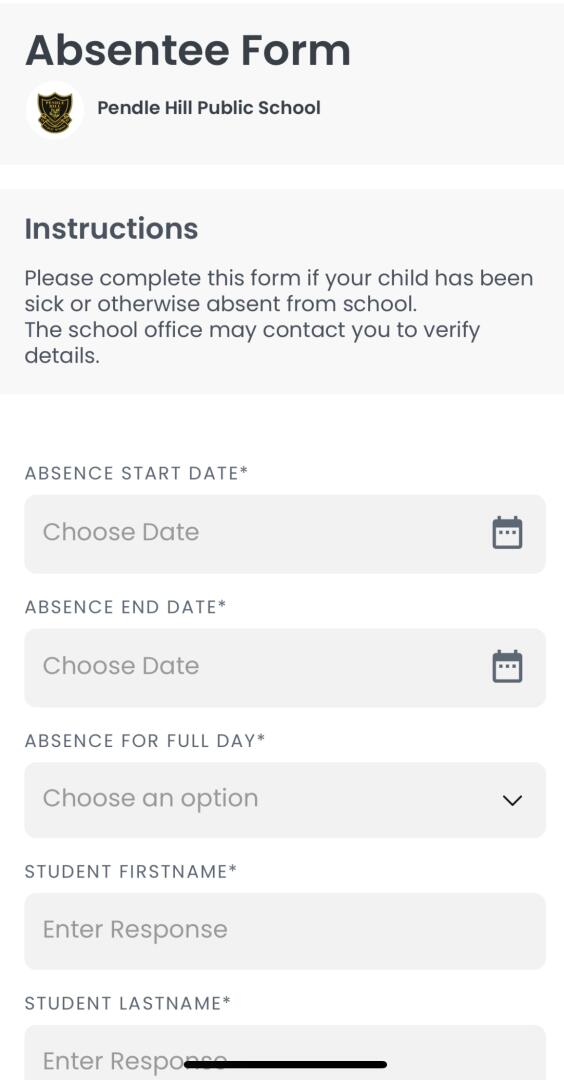The image size is (564, 1080).
Task: Tap the STUDENT LASTNAME label
Action: click(x=127, y=1004)
